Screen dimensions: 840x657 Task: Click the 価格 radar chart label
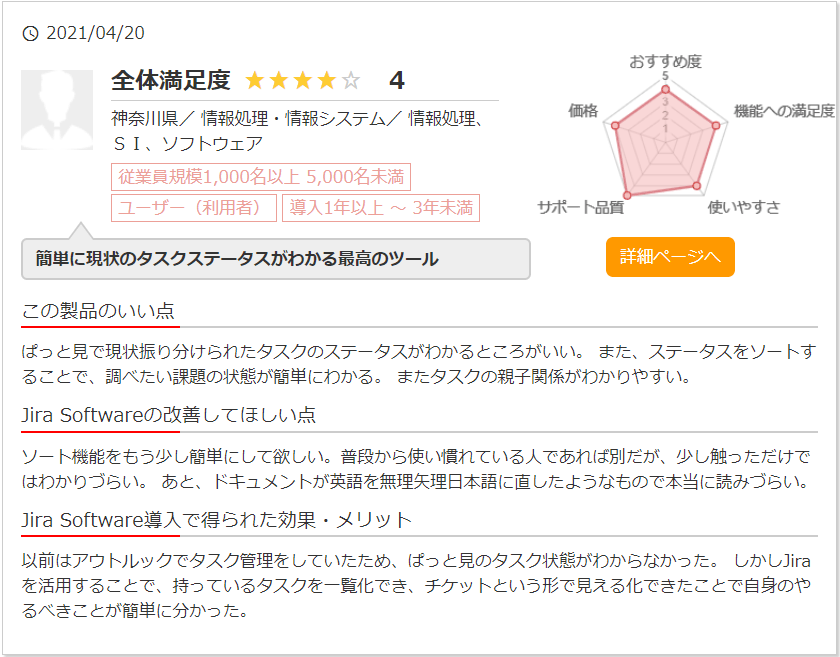tap(582, 111)
